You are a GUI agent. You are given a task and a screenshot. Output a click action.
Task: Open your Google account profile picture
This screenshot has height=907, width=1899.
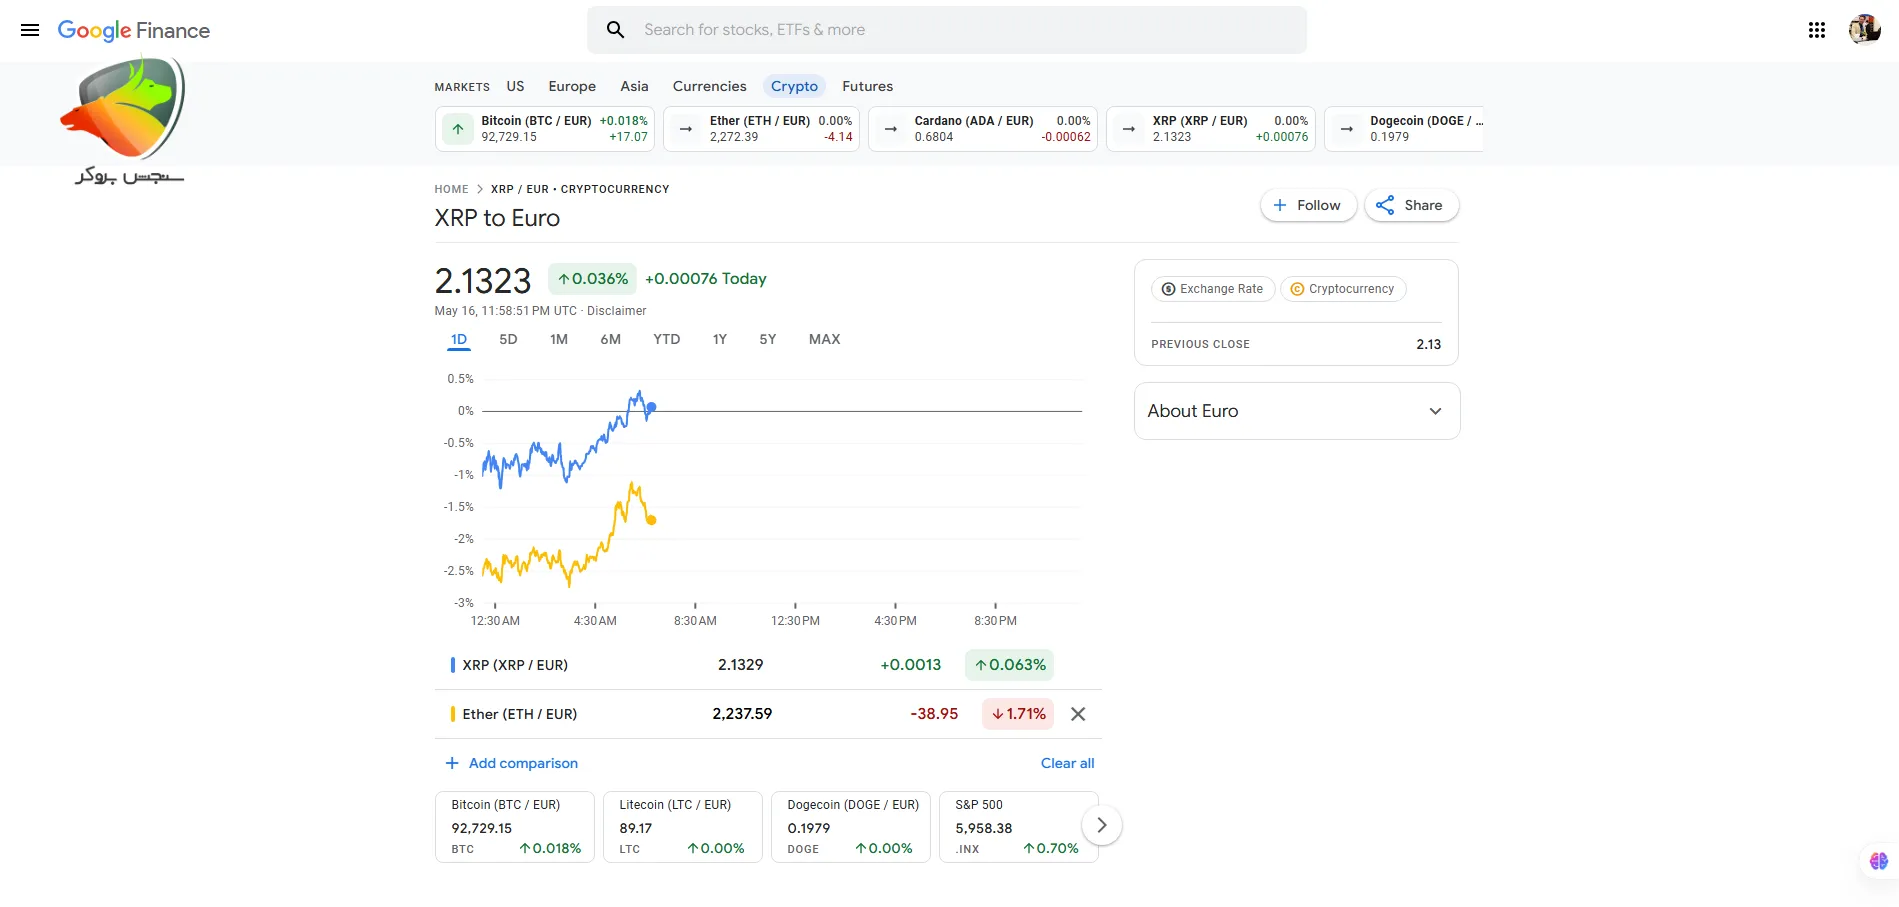click(x=1865, y=29)
